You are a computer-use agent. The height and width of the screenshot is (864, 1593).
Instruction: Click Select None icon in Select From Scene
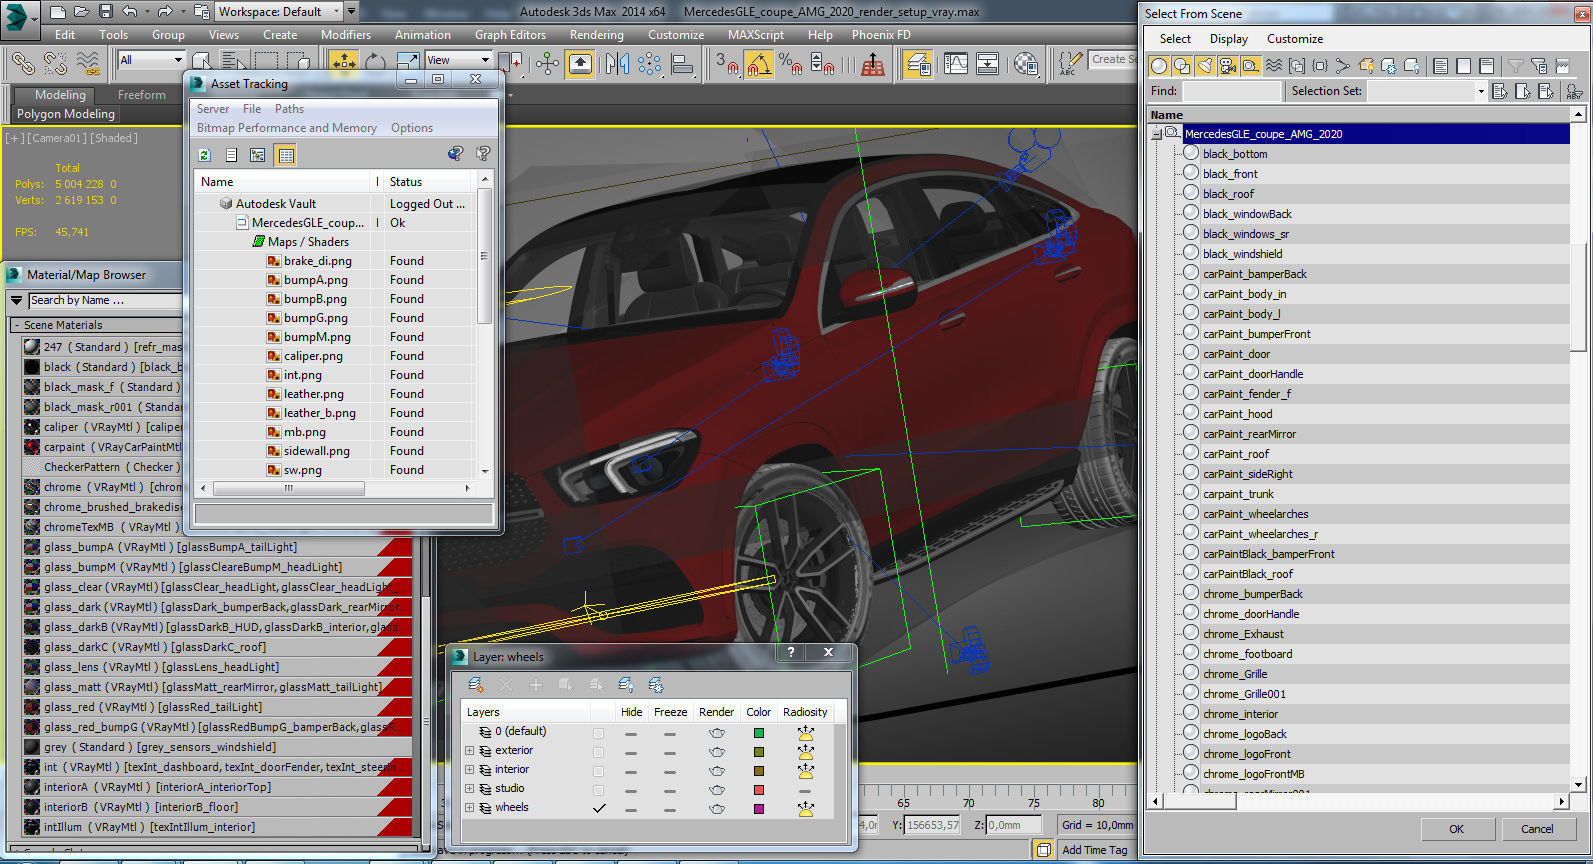[1463, 66]
